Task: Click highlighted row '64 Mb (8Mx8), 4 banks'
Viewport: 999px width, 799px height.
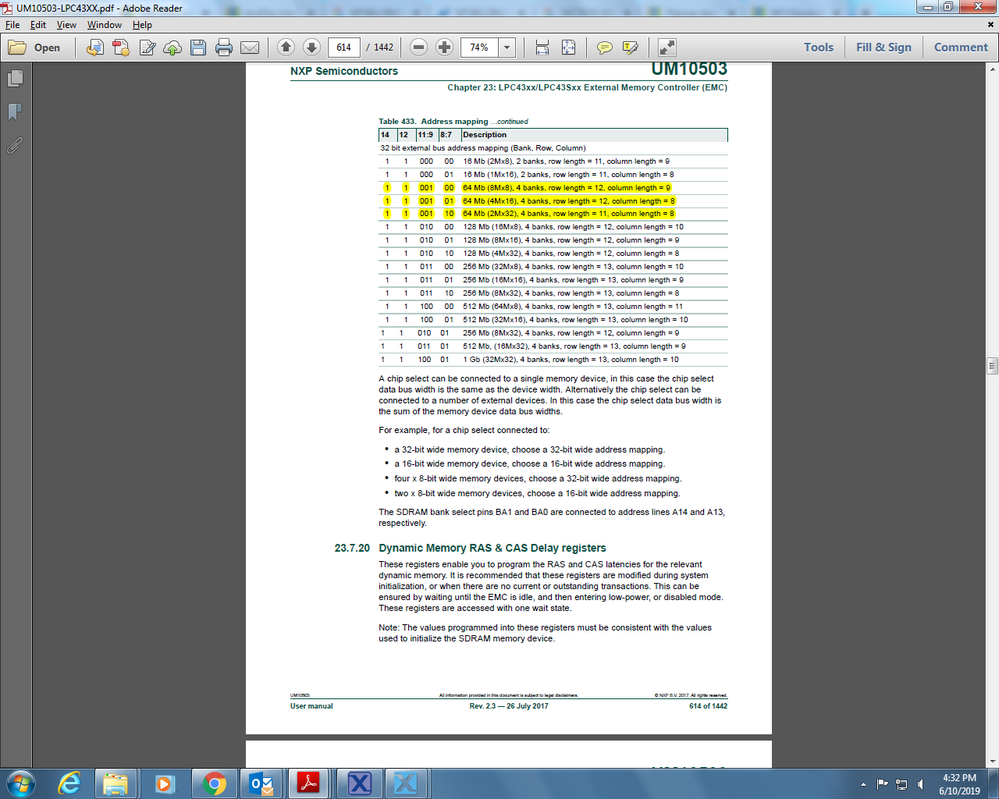Action: point(553,188)
